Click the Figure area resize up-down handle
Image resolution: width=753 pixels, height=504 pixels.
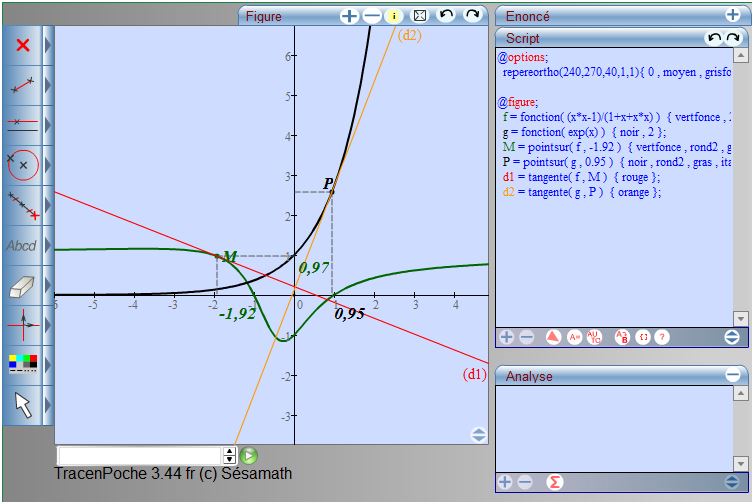tap(479, 435)
